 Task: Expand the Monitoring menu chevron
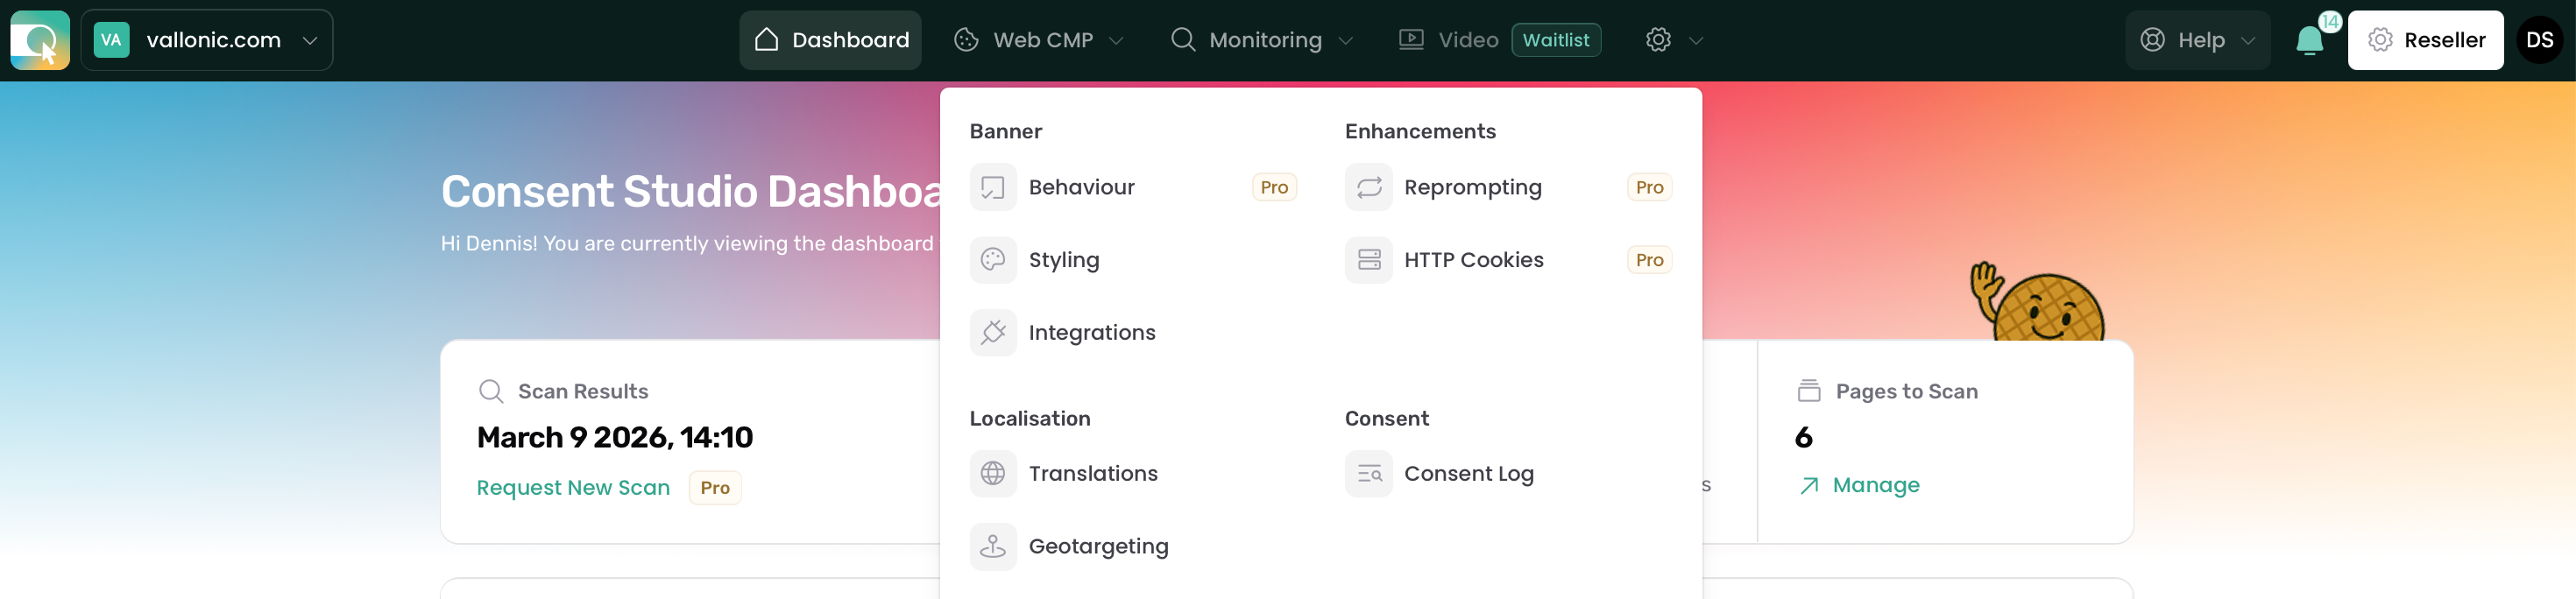pyautogui.click(x=1346, y=40)
